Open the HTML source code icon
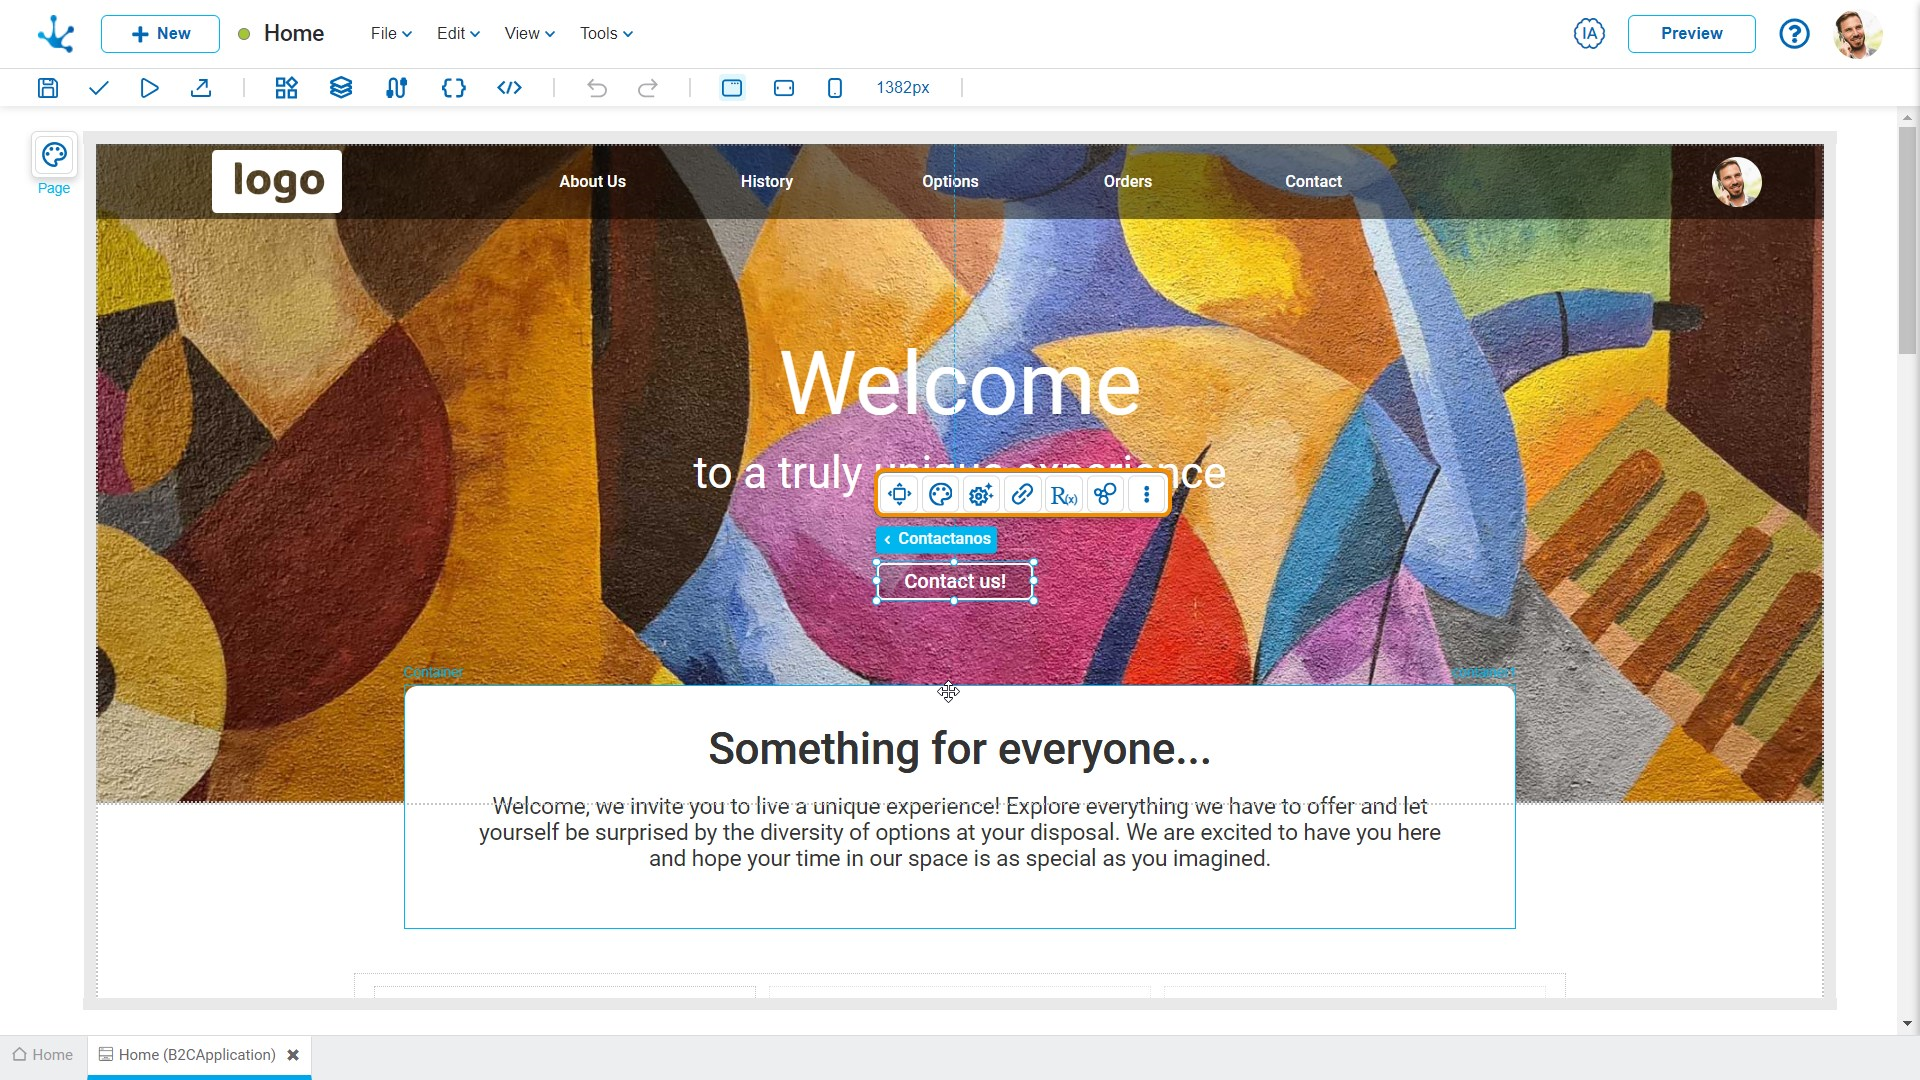 [x=509, y=88]
